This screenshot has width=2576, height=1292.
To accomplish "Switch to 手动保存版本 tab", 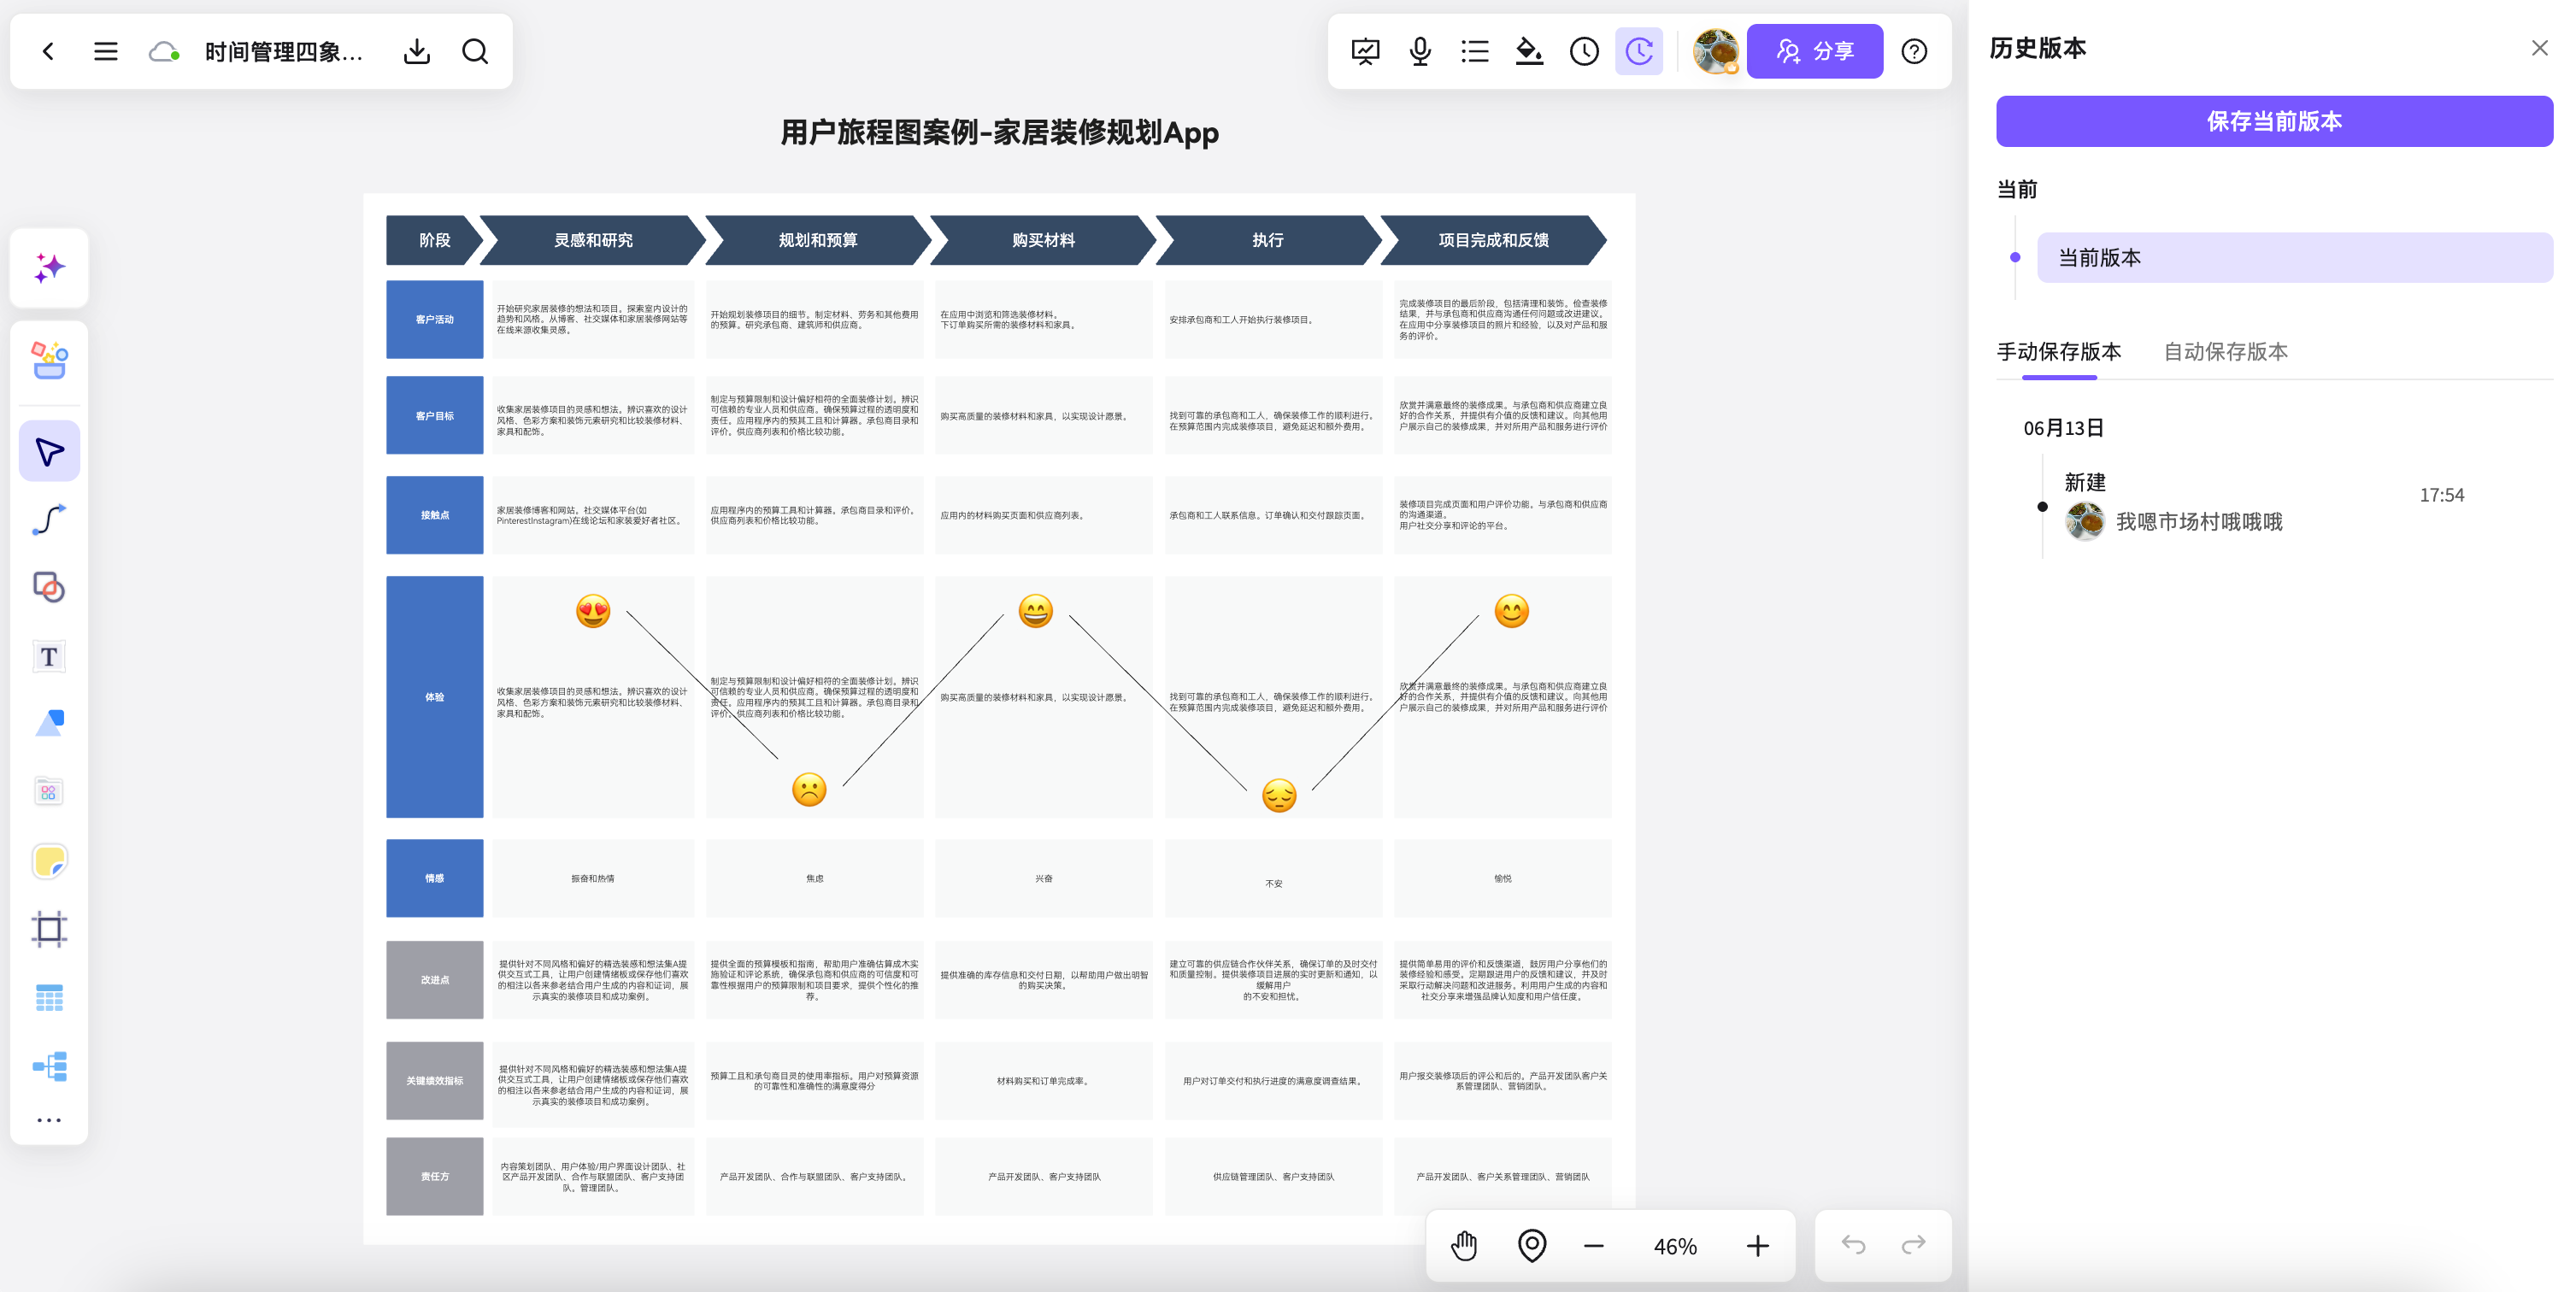I will pos(2059,352).
